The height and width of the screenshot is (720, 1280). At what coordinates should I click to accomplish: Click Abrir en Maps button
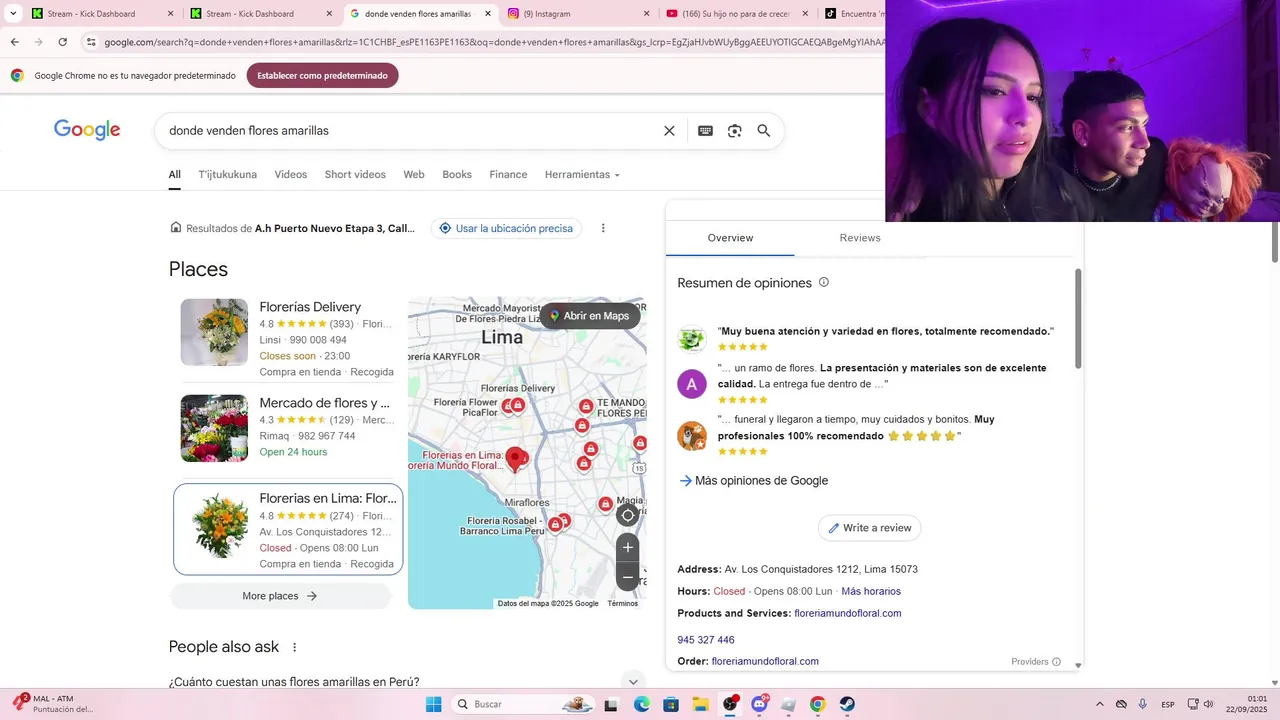coord(589,316)
